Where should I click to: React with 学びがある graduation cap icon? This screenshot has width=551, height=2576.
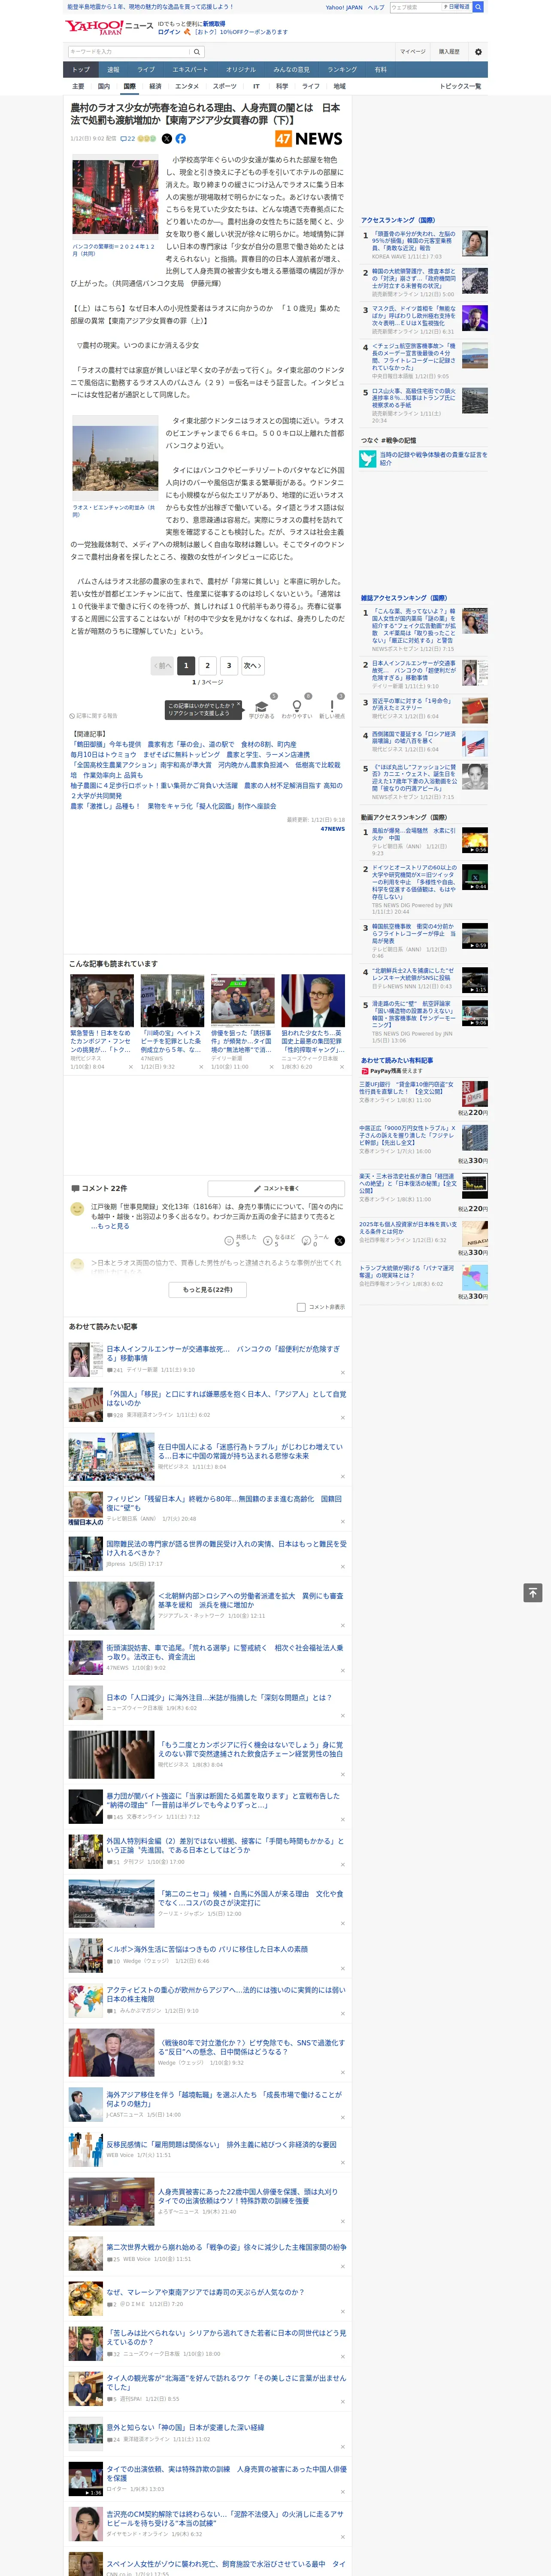click(x=262, y=706)
